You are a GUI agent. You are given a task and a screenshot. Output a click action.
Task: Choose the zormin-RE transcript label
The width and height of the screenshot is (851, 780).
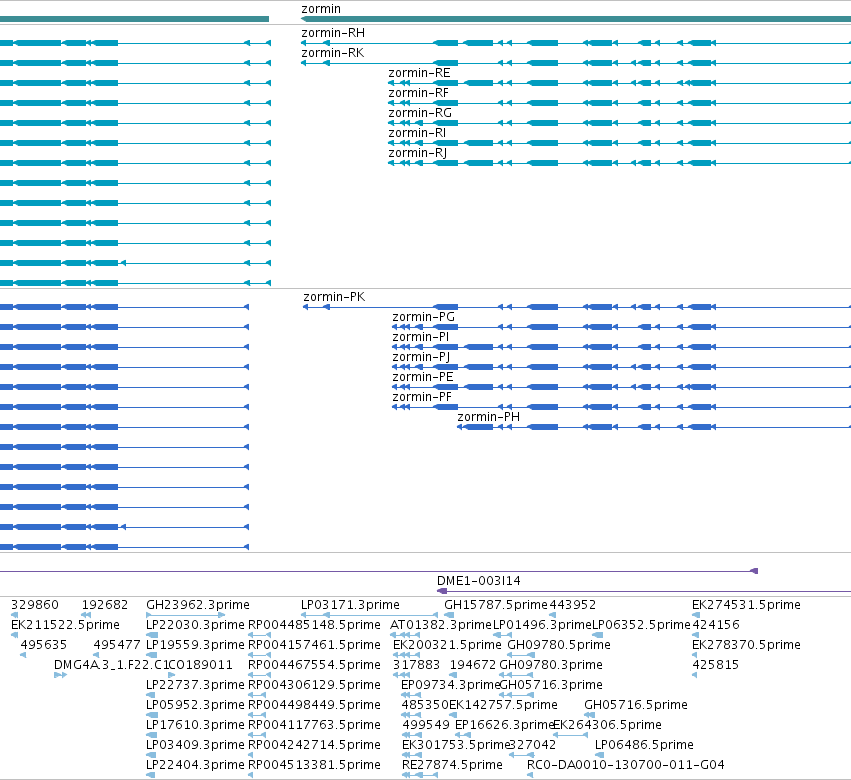point(419,73)
